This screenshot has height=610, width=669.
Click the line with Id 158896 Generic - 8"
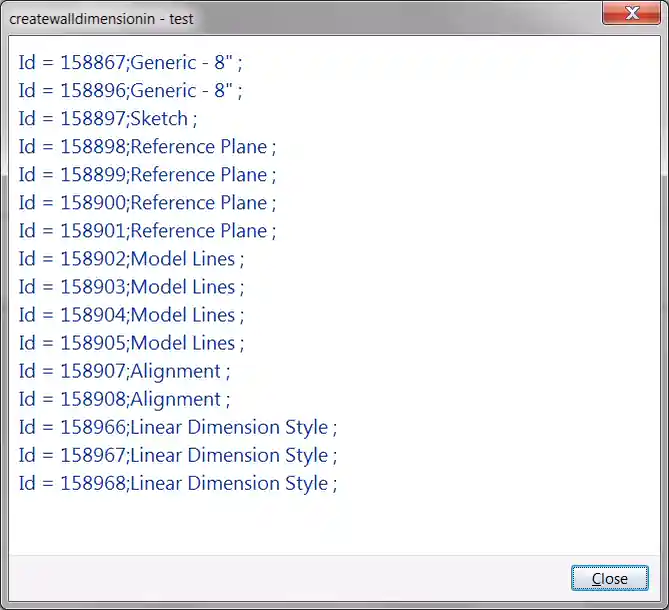[x=130, y=90]
